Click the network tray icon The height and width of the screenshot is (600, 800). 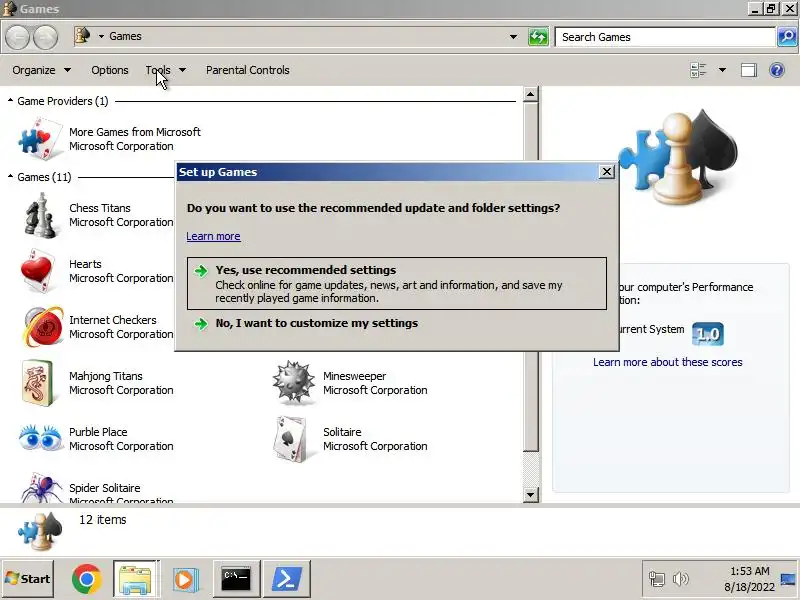[657, 579]
